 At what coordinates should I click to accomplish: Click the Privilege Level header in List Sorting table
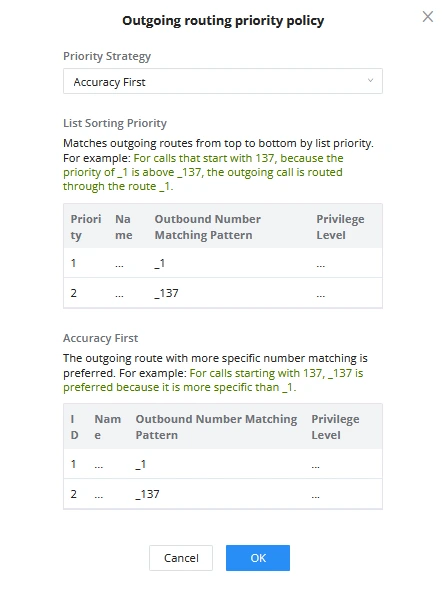(340, 227)
